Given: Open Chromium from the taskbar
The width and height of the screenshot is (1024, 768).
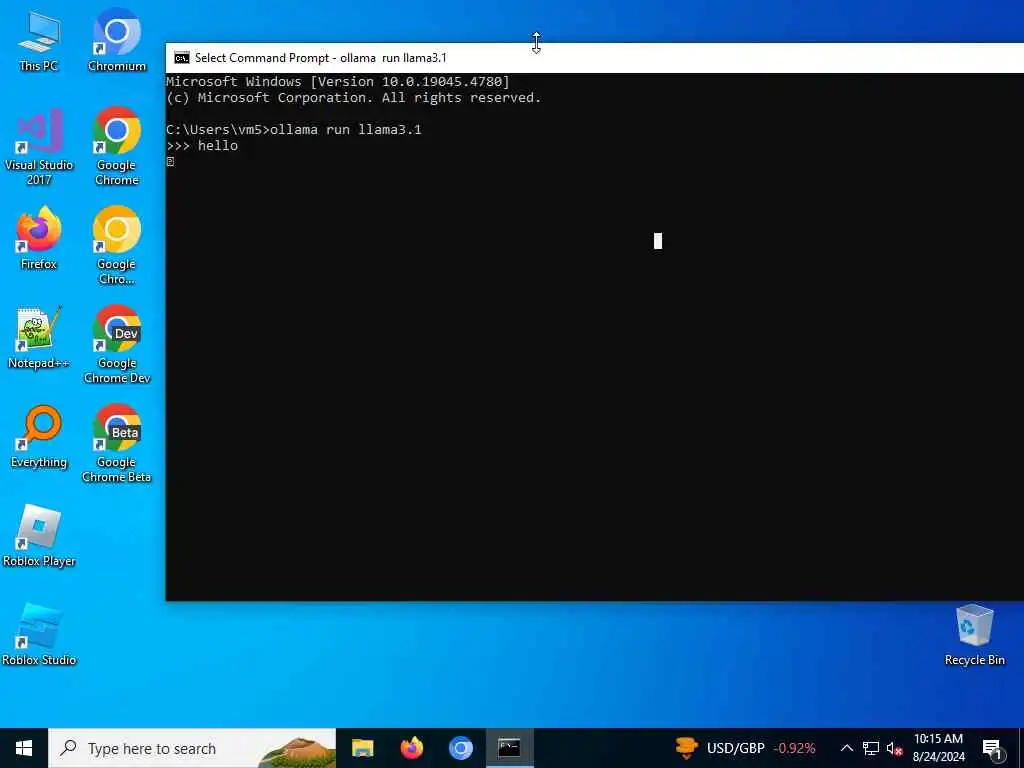Looking at the screenshot, I should [x=460, y=748].
